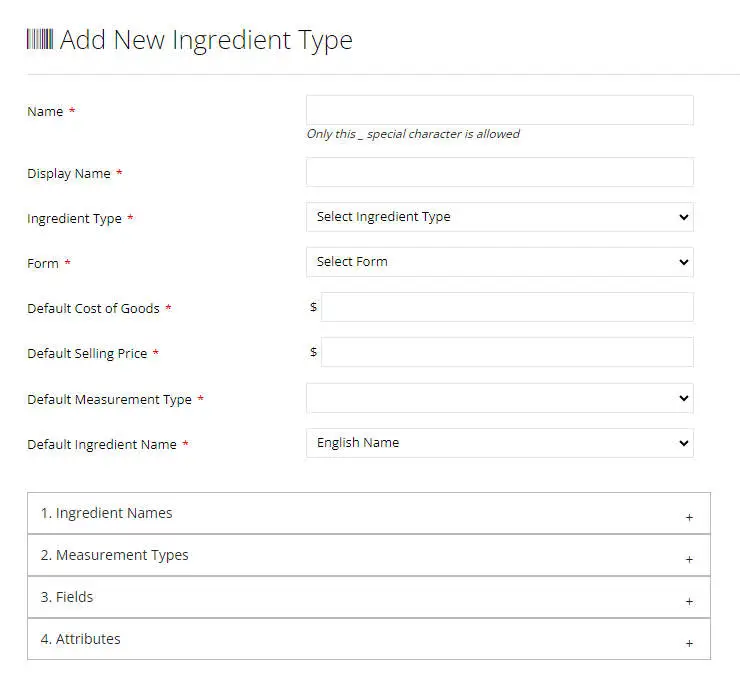Click into the Name text field
Image resolution: width=740 pixels, height=699 pixels.
coord(499,110)
